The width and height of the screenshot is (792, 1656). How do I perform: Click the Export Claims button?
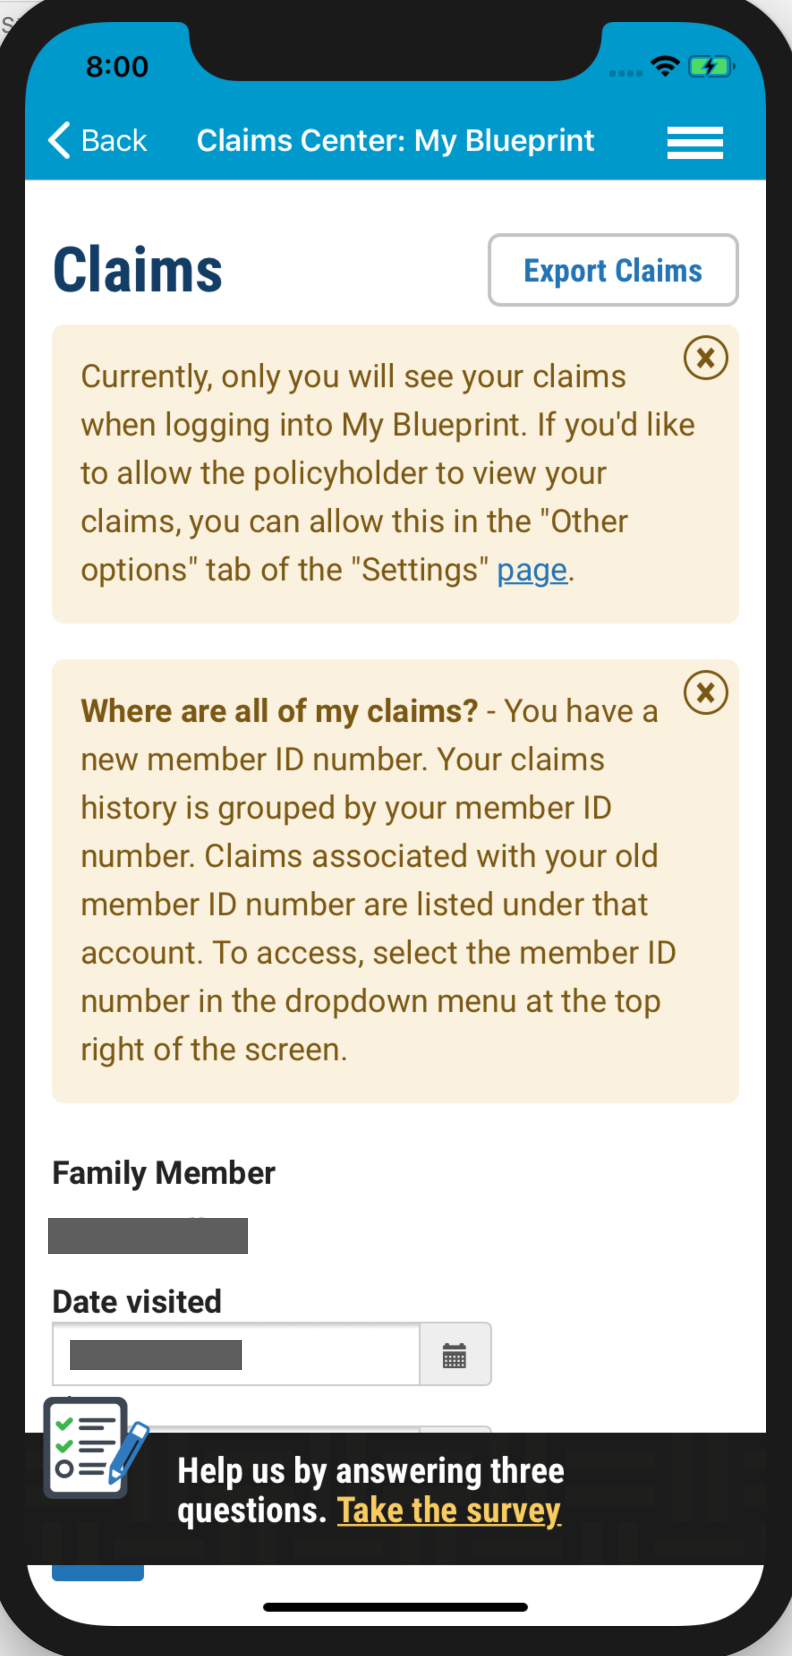click(x=613, y=270)
